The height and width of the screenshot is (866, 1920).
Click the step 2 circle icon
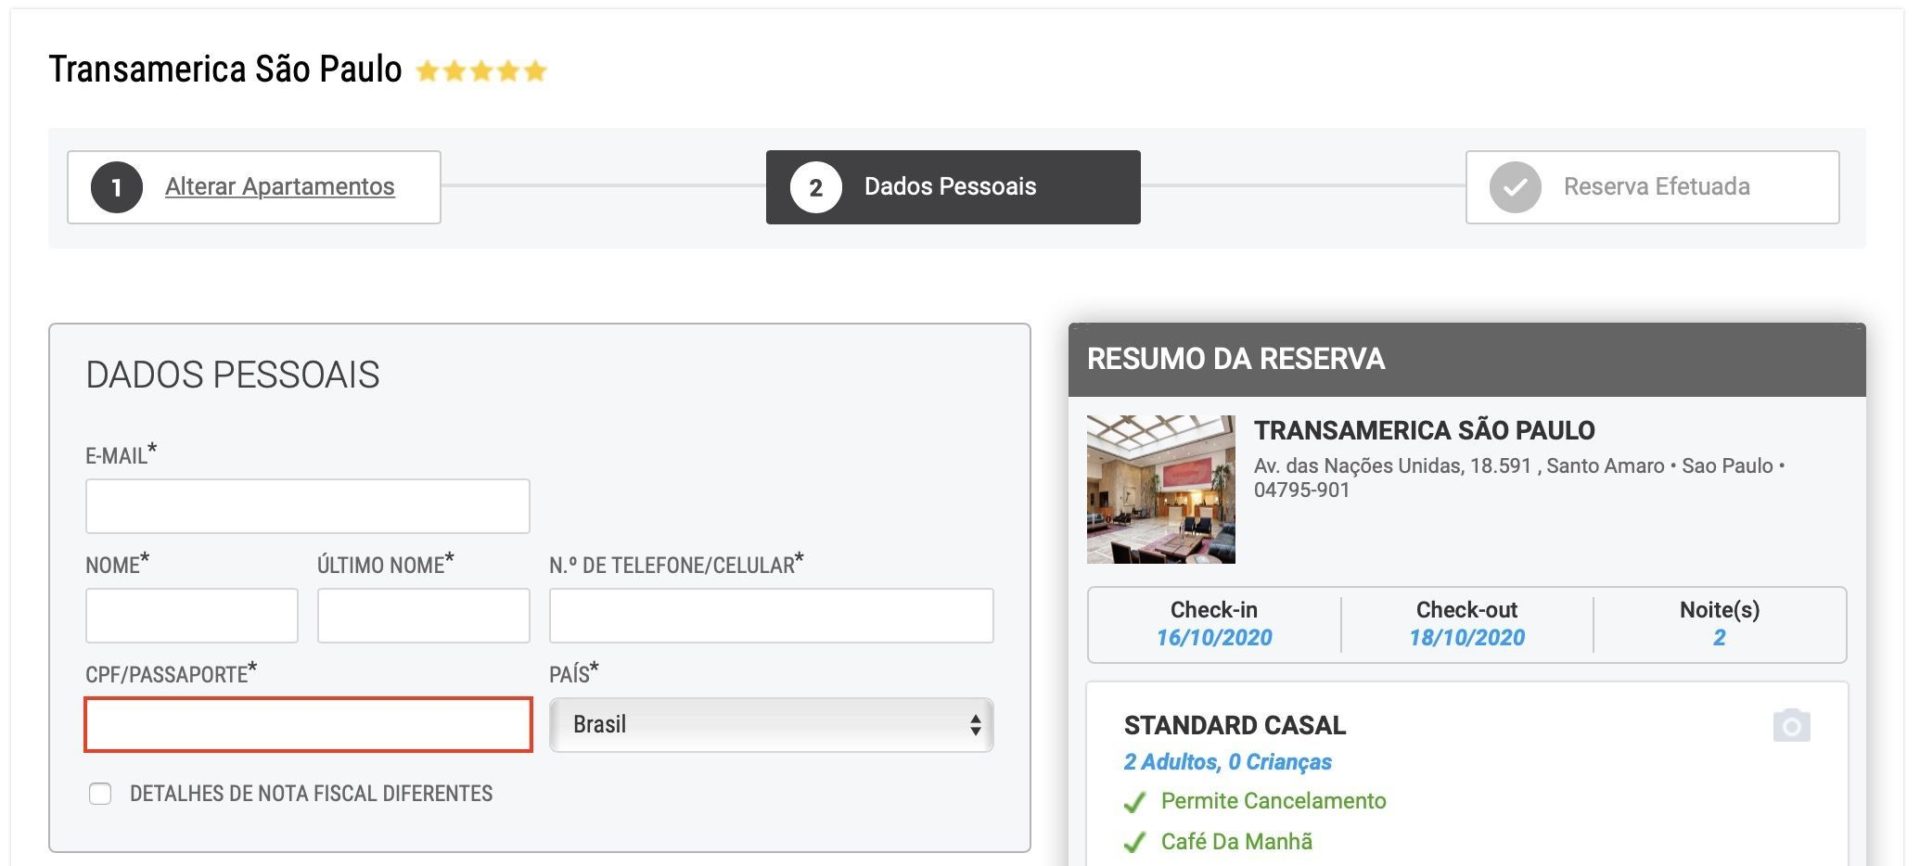[x=815, y=187]
